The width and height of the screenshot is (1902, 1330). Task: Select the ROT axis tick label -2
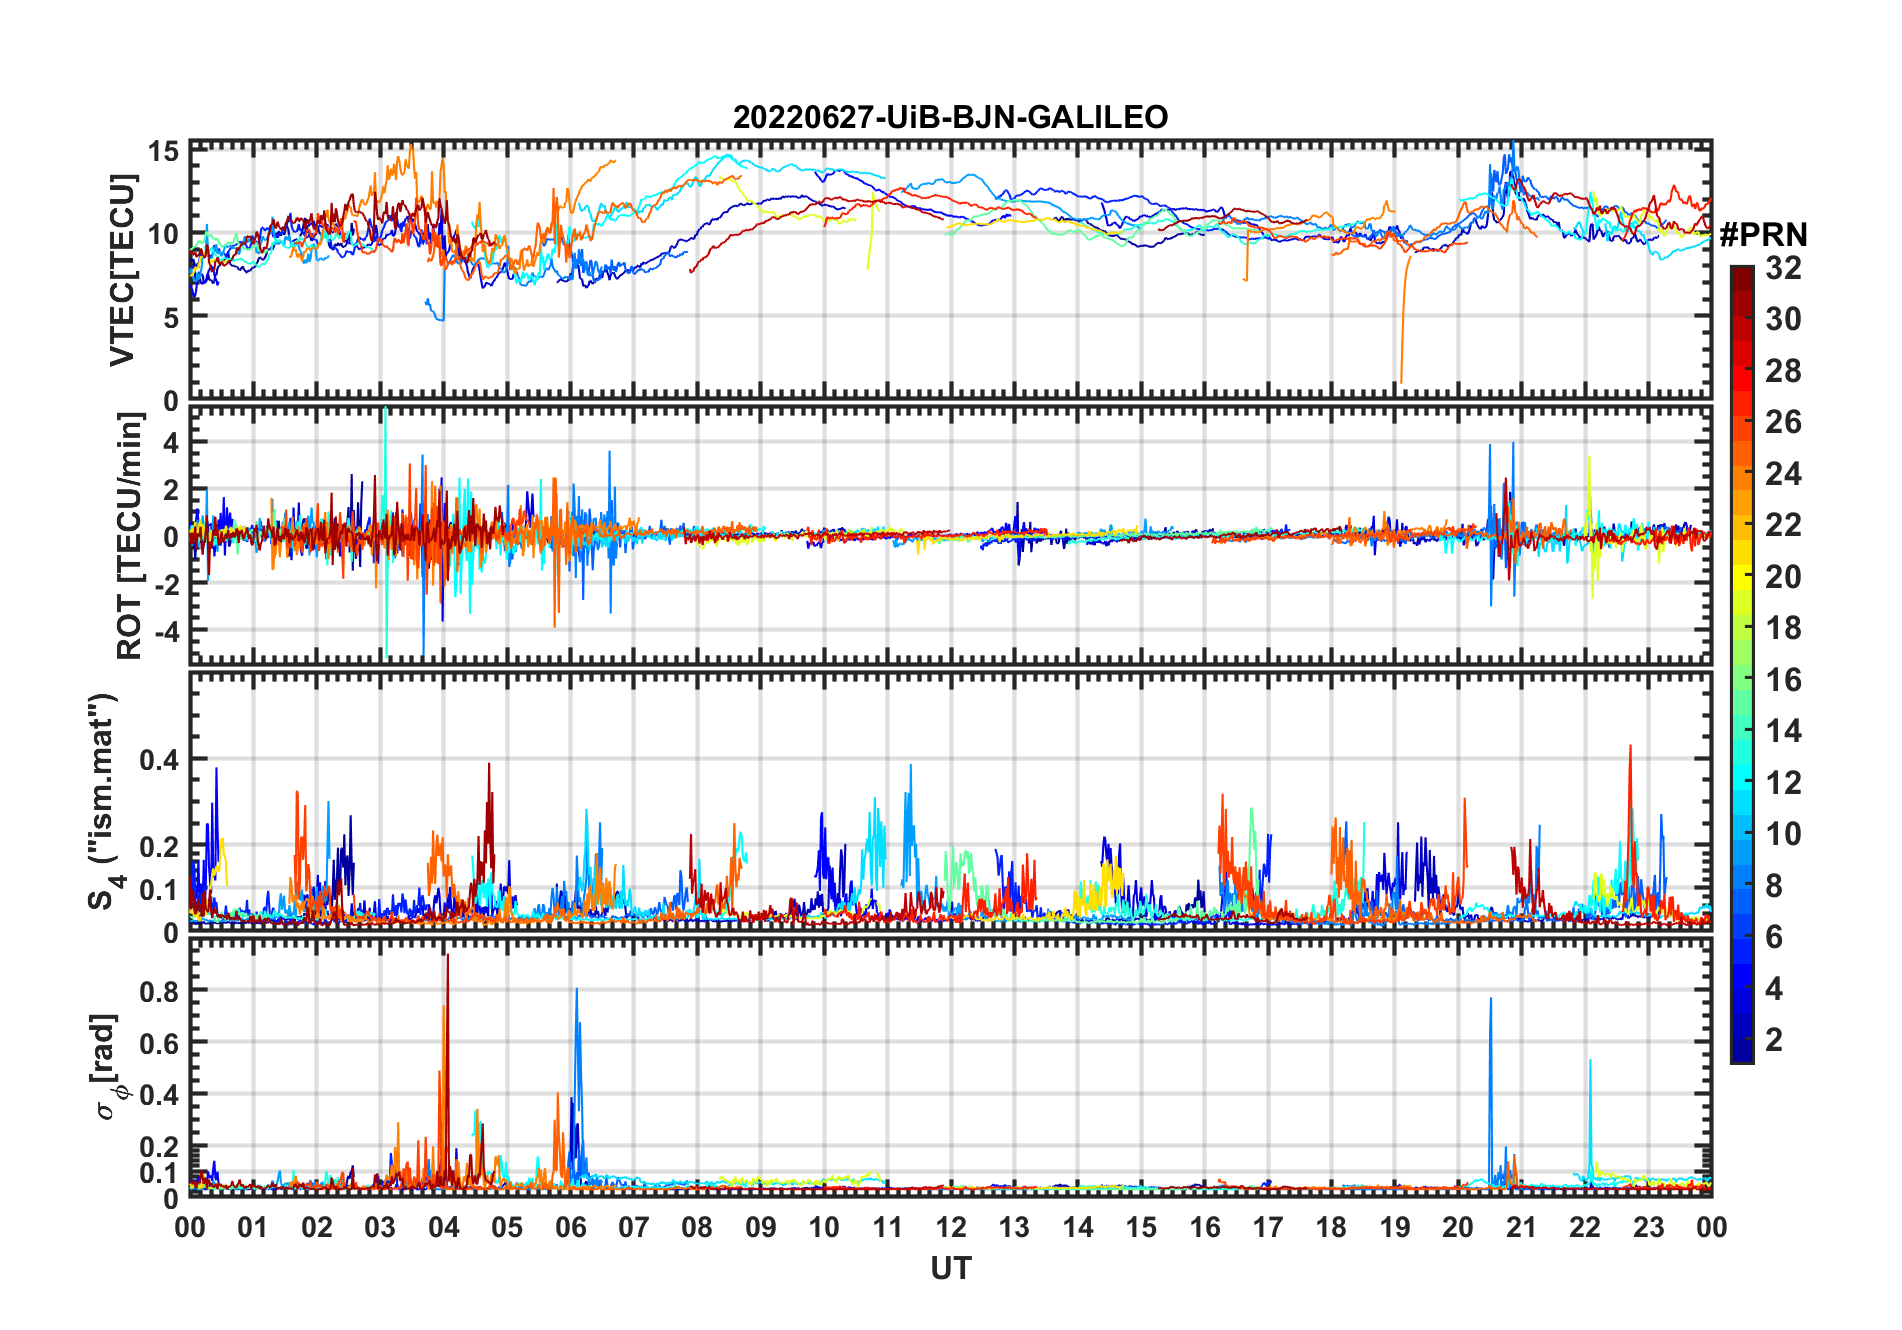165,585
